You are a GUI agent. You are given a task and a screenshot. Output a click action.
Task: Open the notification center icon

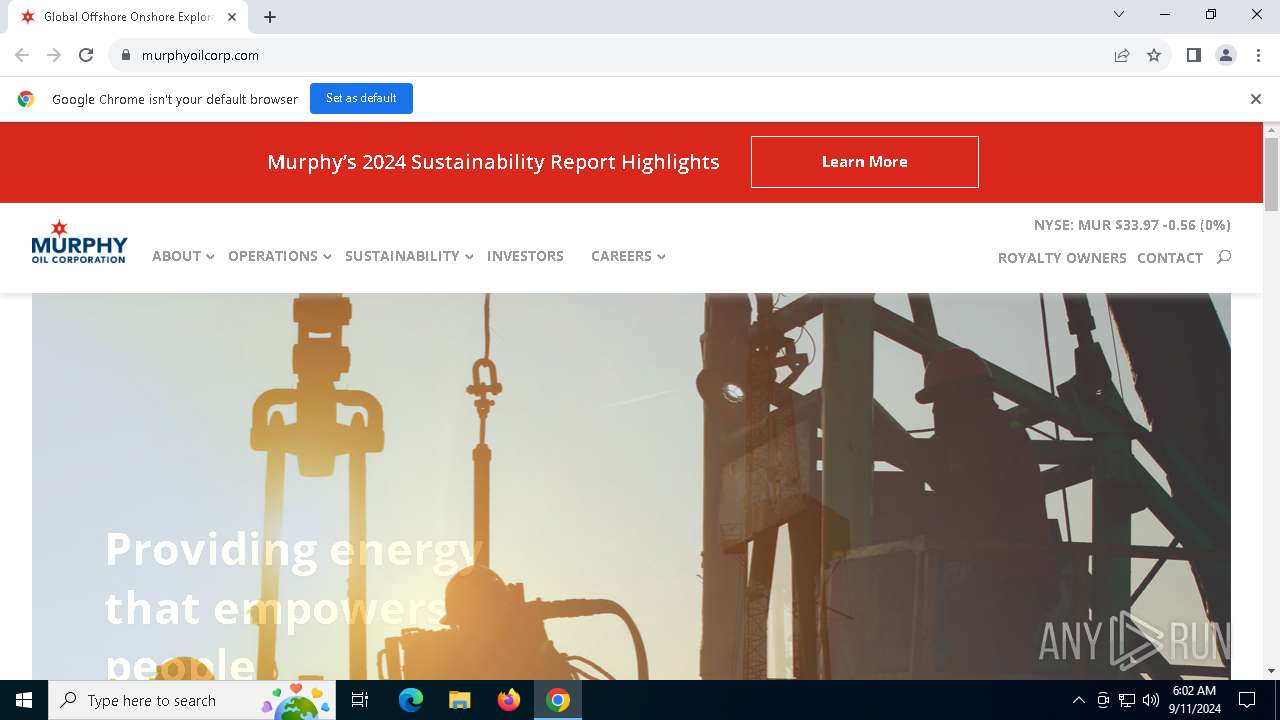pos(1247,700)
